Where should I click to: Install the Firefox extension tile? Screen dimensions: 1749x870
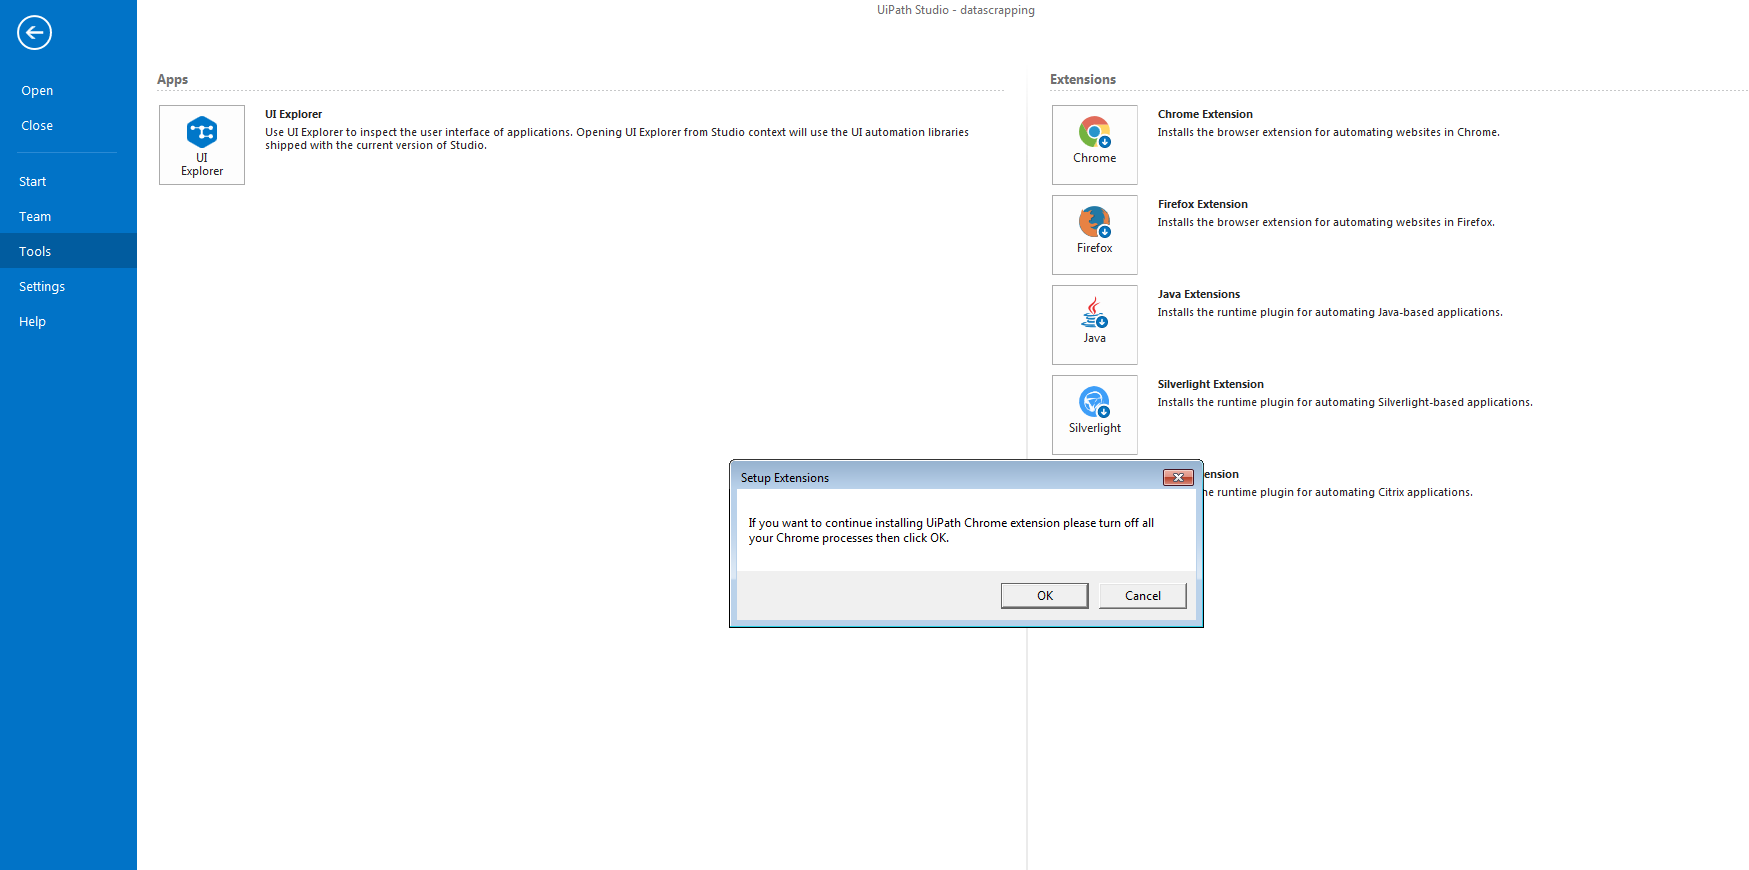point(1095,235)
